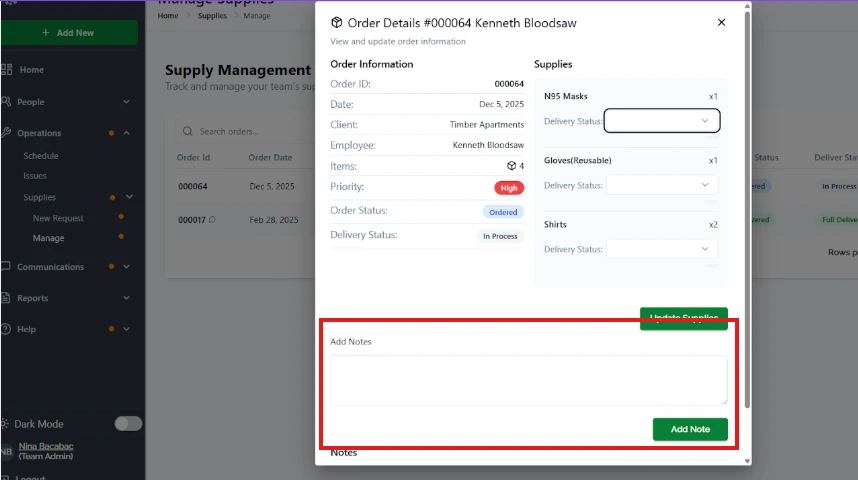This screenshot has height=480, width=858.
Task: Click the magnifier icon in Search orders
Action: 187,131
